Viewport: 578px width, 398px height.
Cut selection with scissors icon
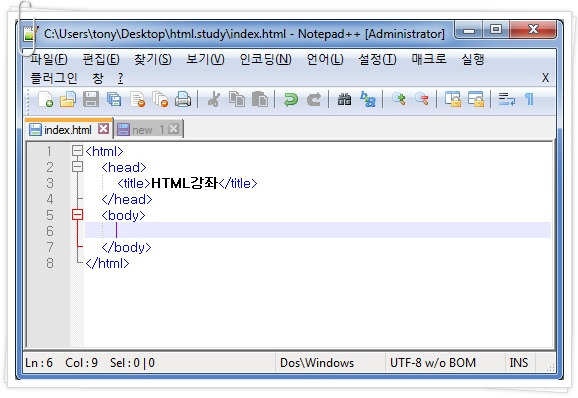tap(213, 99)
